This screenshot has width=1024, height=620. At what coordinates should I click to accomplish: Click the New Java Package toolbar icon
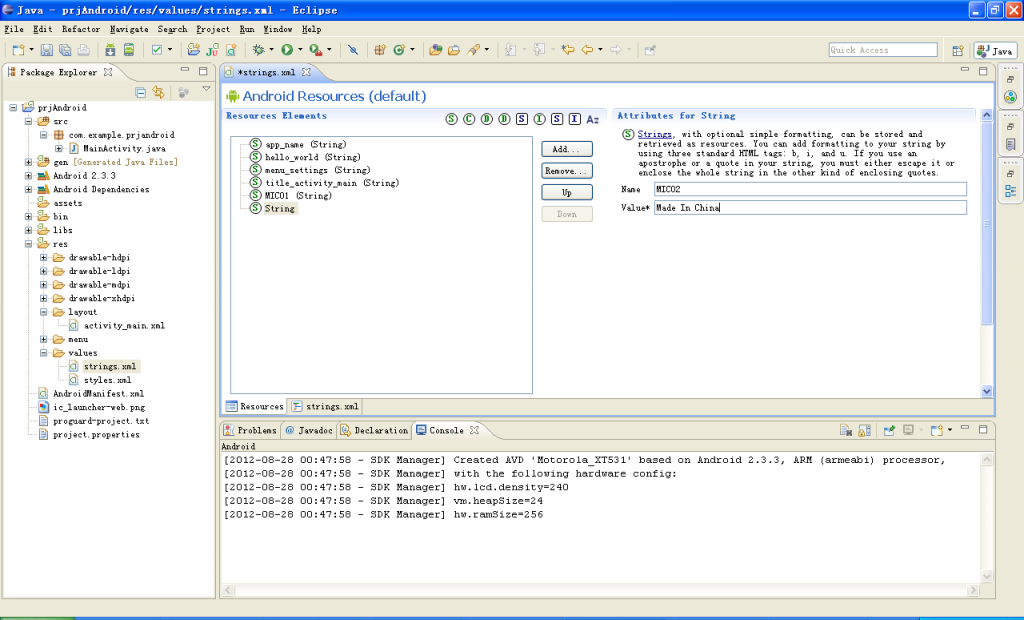pos(380,50)
